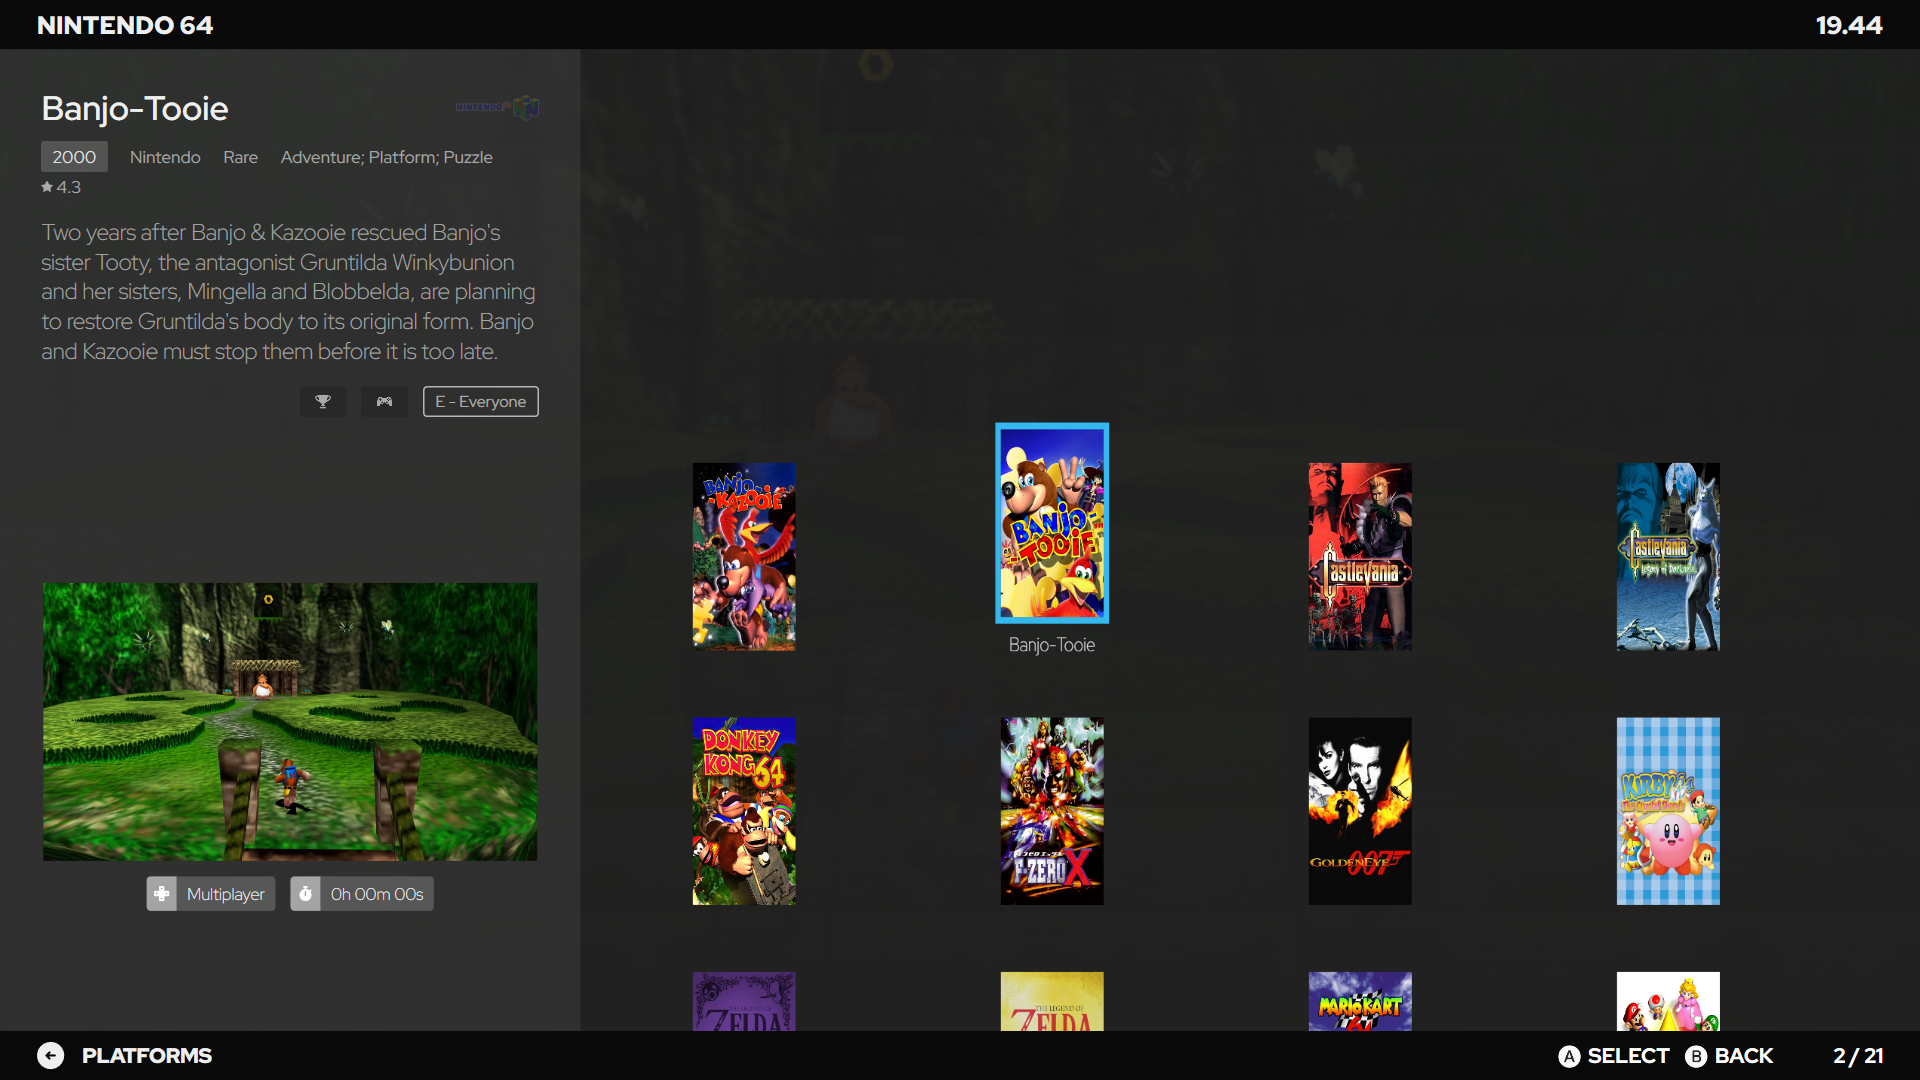Click the B button Back icon
1920x1080 pixels.
[1696, 1056]
